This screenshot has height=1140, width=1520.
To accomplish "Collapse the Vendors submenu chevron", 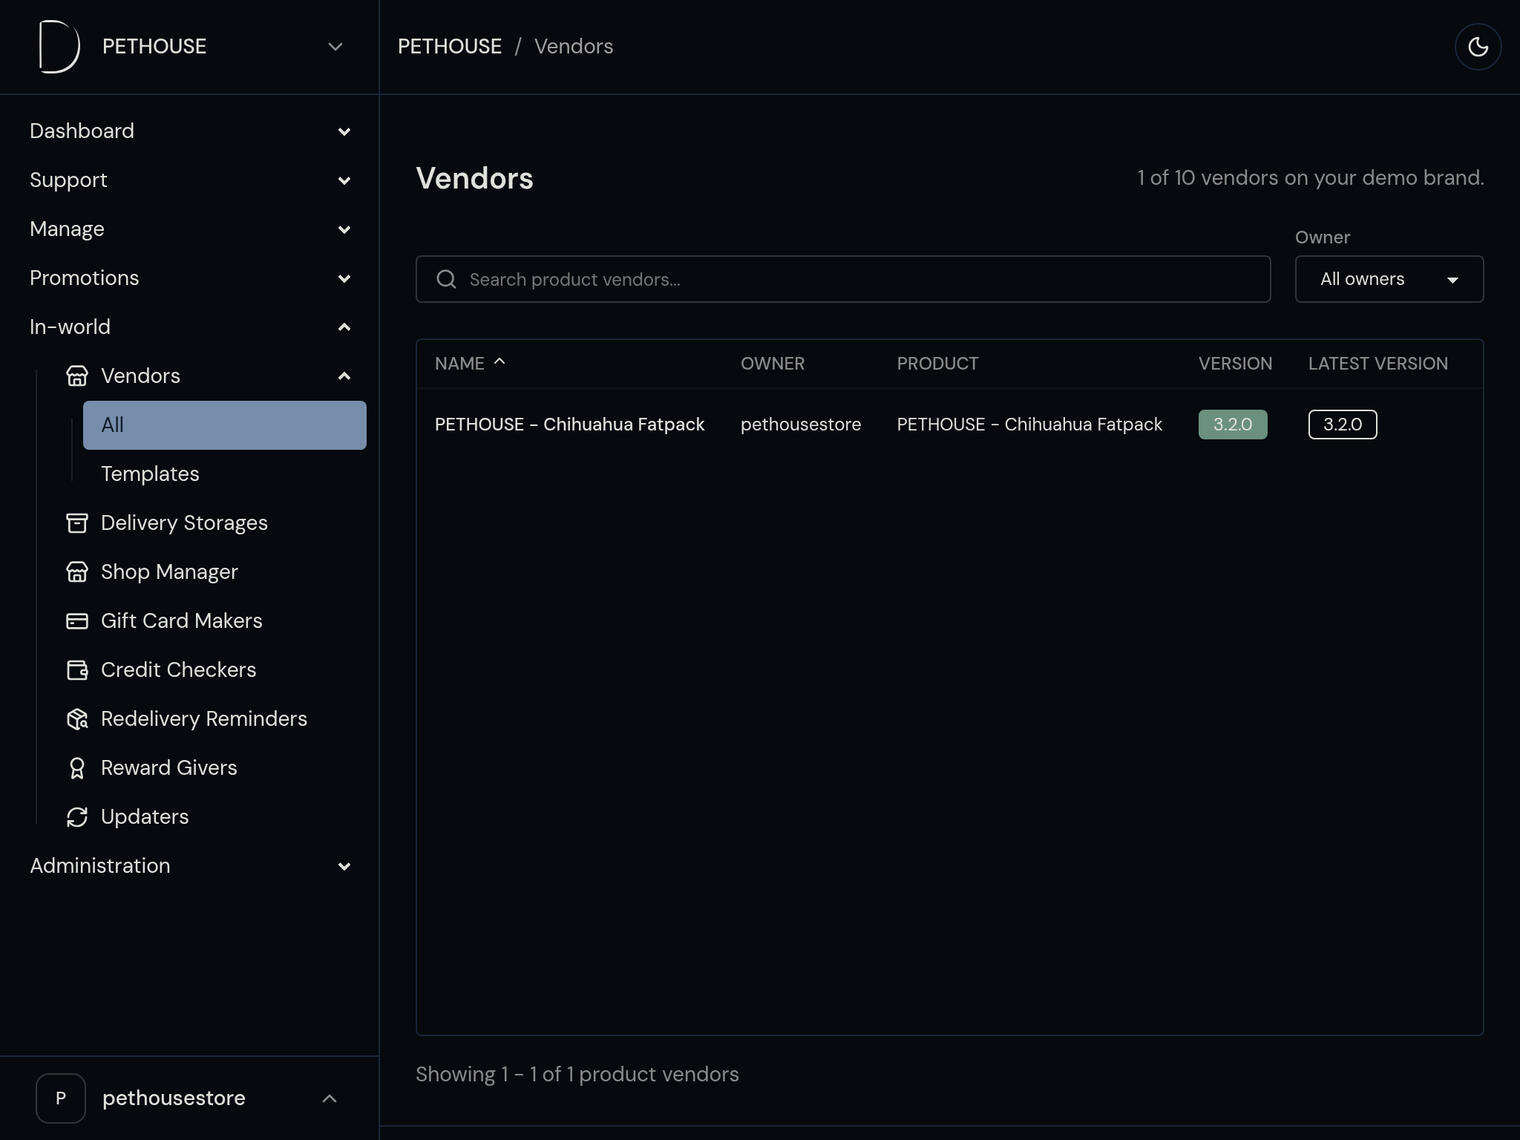I will [x=344, y=376].
